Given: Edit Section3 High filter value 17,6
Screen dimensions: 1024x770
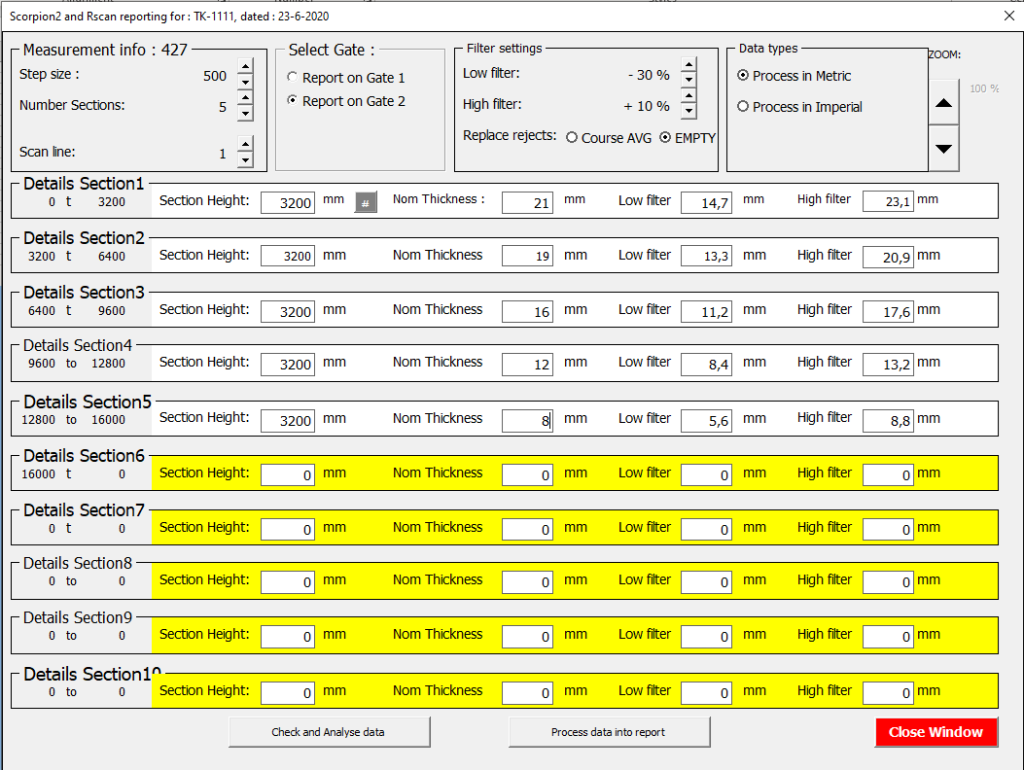Looking at the screenshot, I should 888,312.
